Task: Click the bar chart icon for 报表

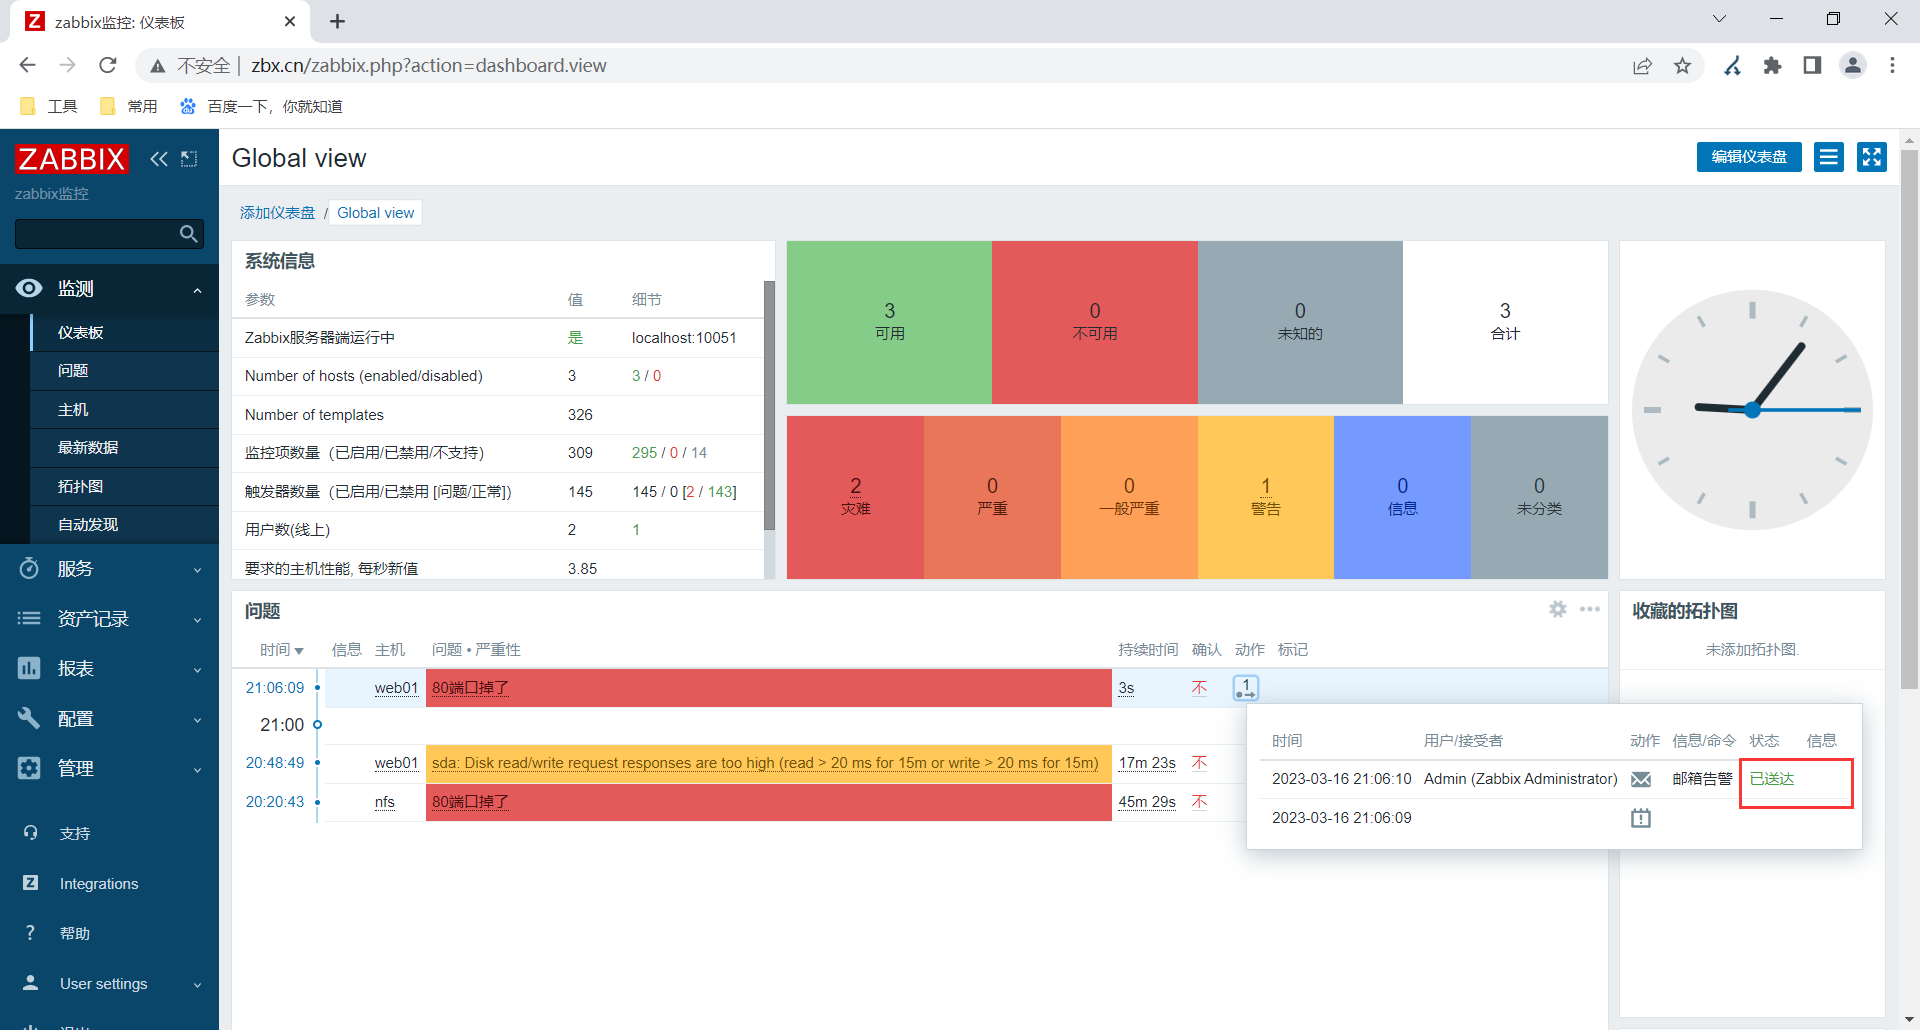Action: [29, 668]
